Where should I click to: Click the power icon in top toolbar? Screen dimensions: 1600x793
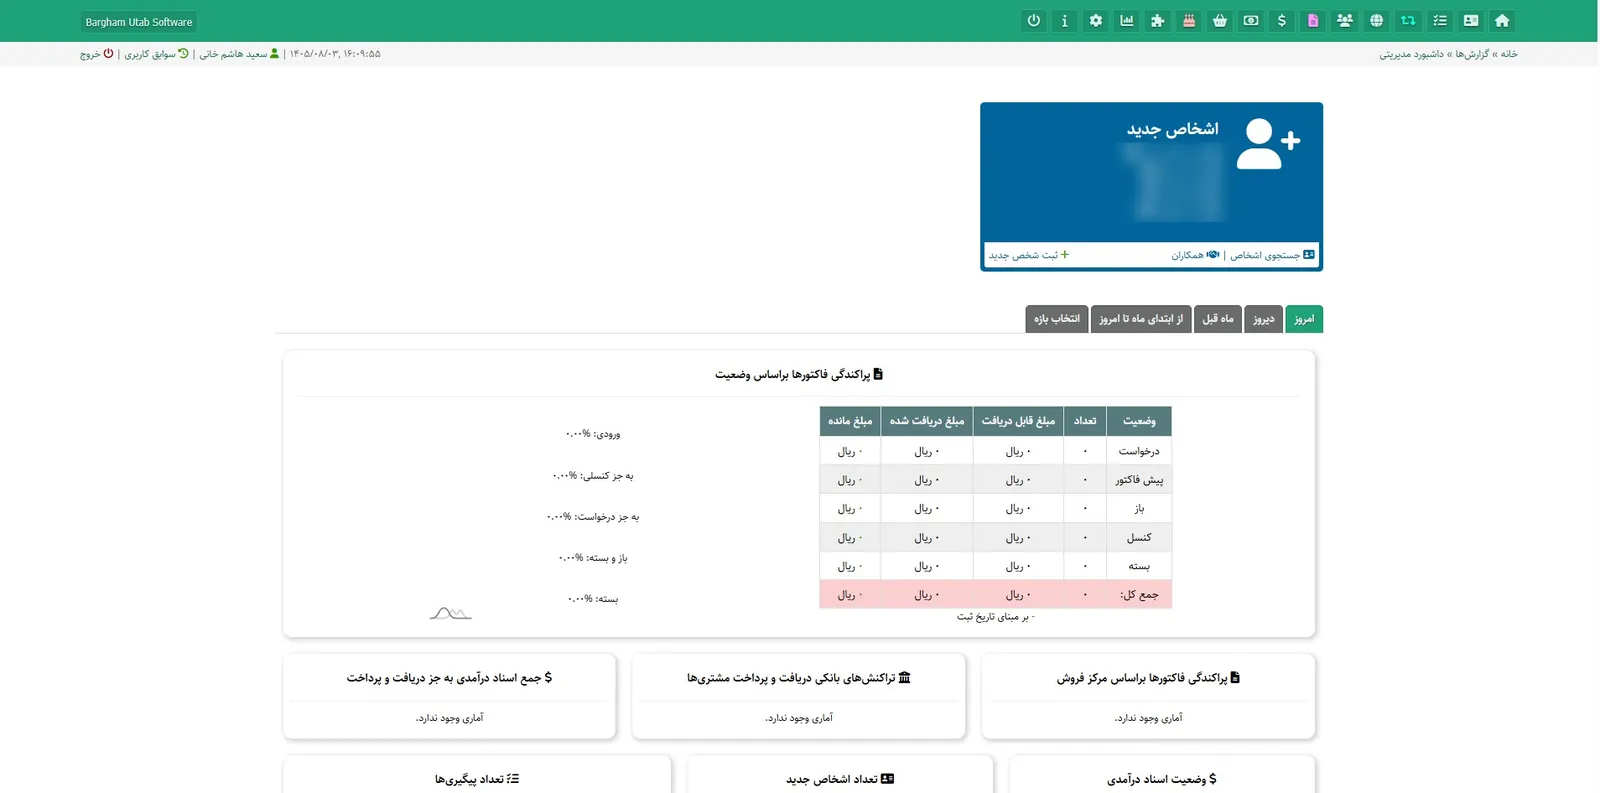point(1034,21)
